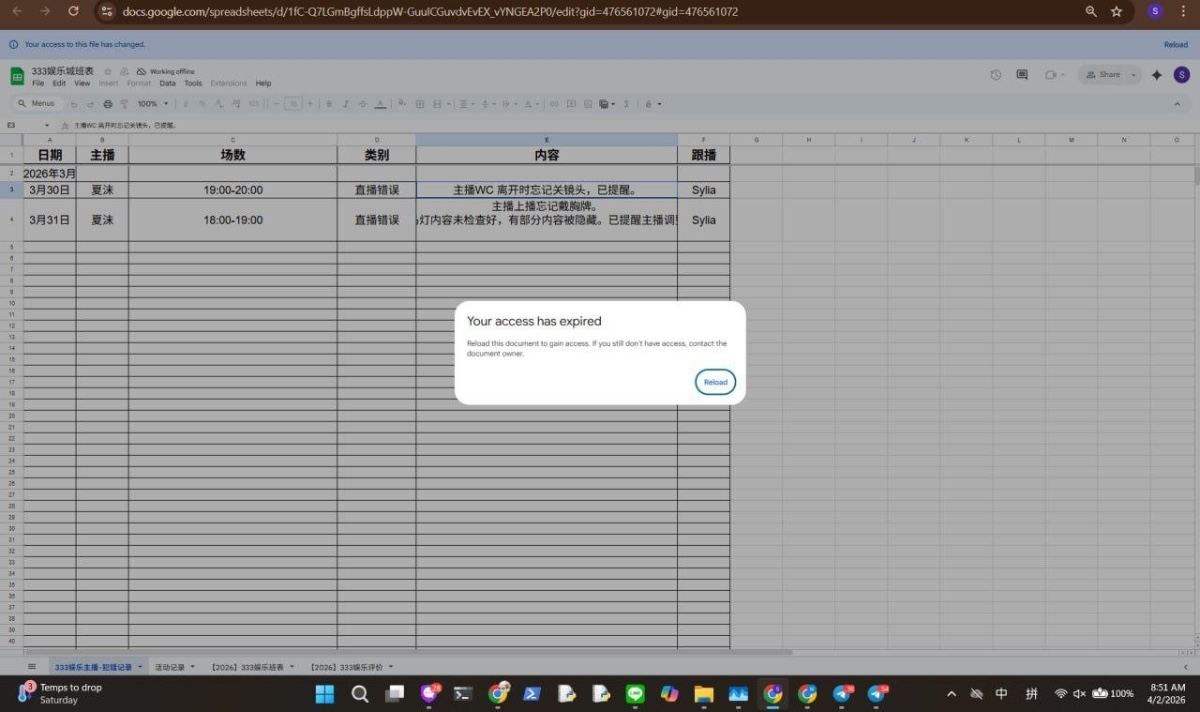Bookmark this page with the star icon
The width and height of the screenshot is (1200, 712).
tap(1116, 11)
